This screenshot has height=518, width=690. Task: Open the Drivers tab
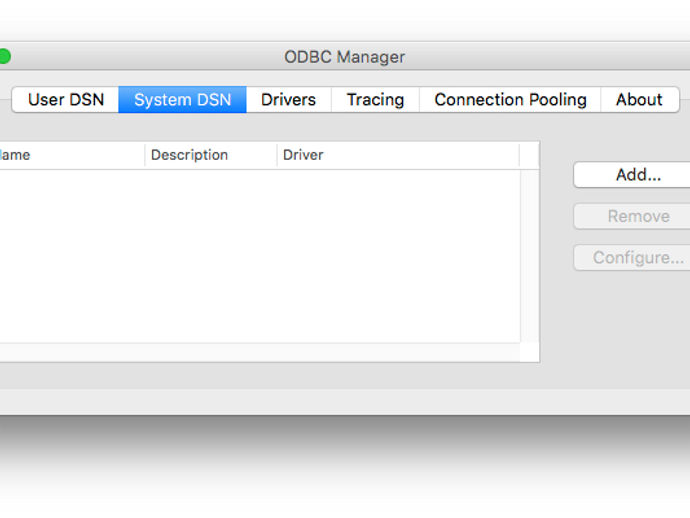[288, 99]
